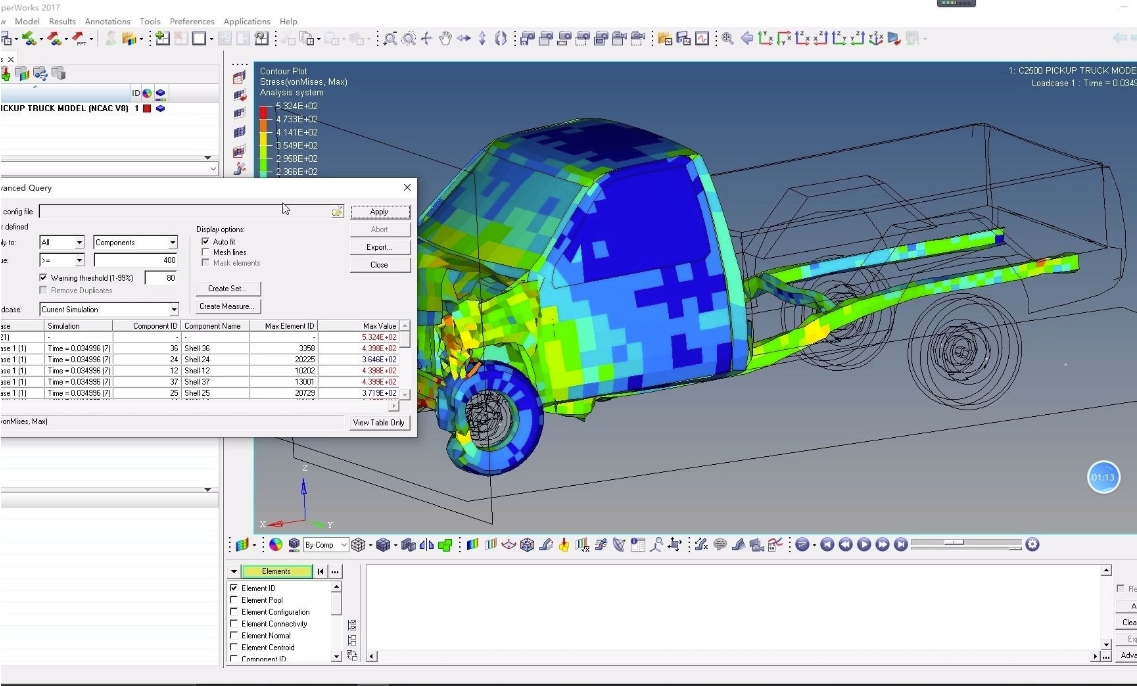Viewport: 1137px width, 686px height.
Task: Click the Start/Pause animation play button
Action: coord(864,545)
